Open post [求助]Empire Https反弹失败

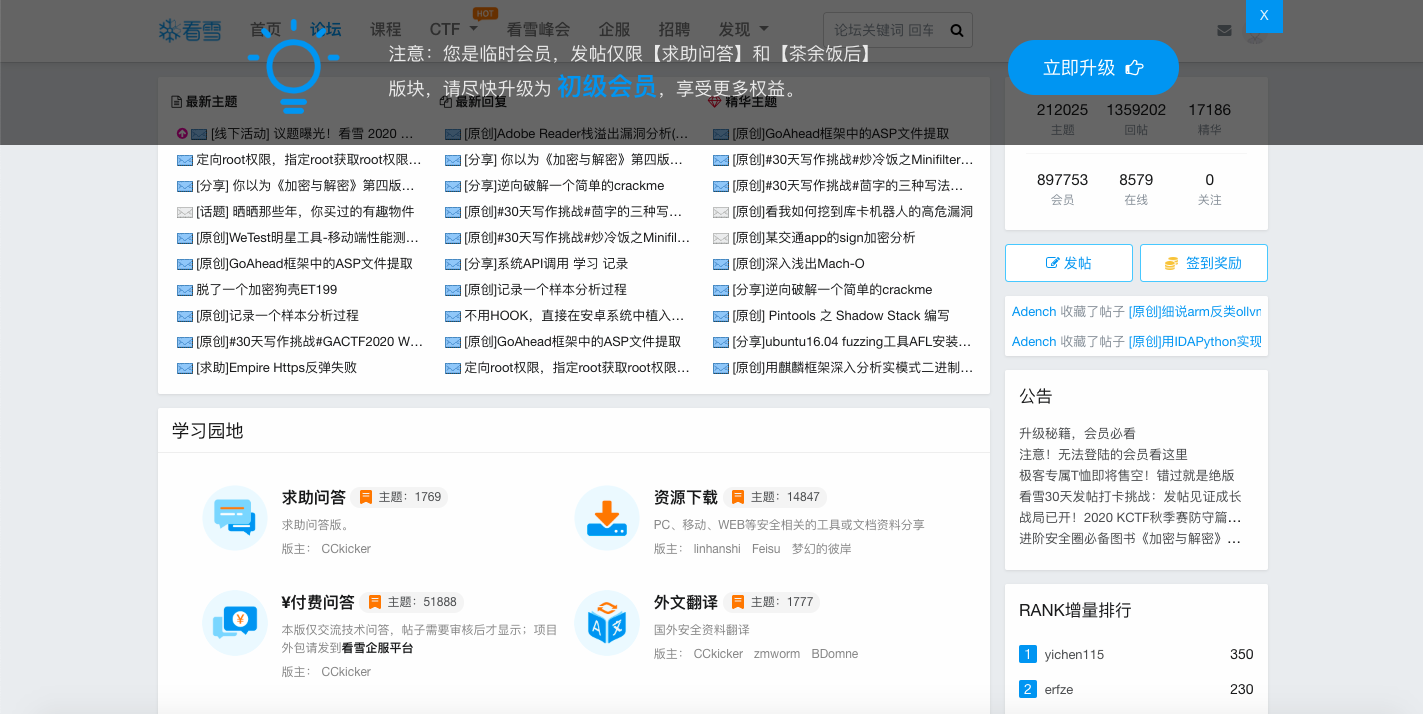point(276,368)
